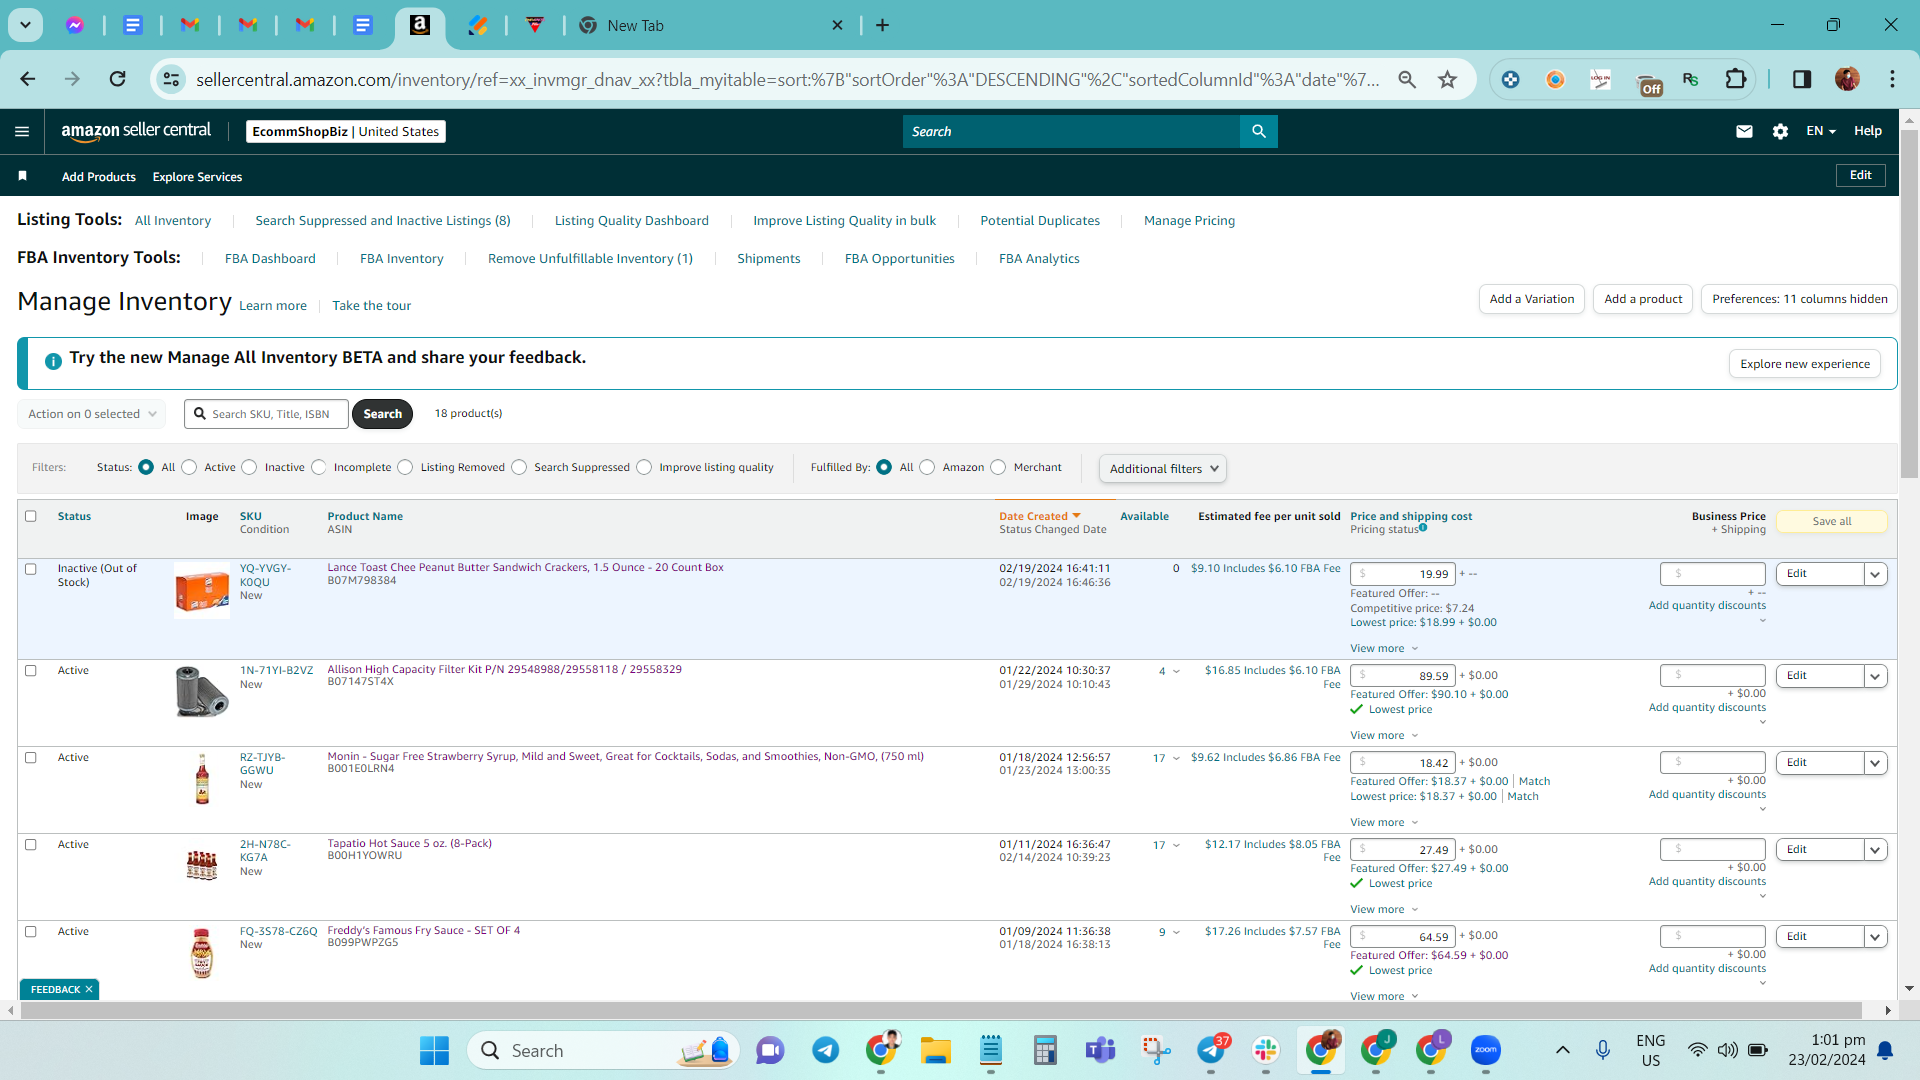Image resolution: width=1920 pixels, height=1080 pixels.
Task: Go back using the browser back arrow
Action: [28, 79]
